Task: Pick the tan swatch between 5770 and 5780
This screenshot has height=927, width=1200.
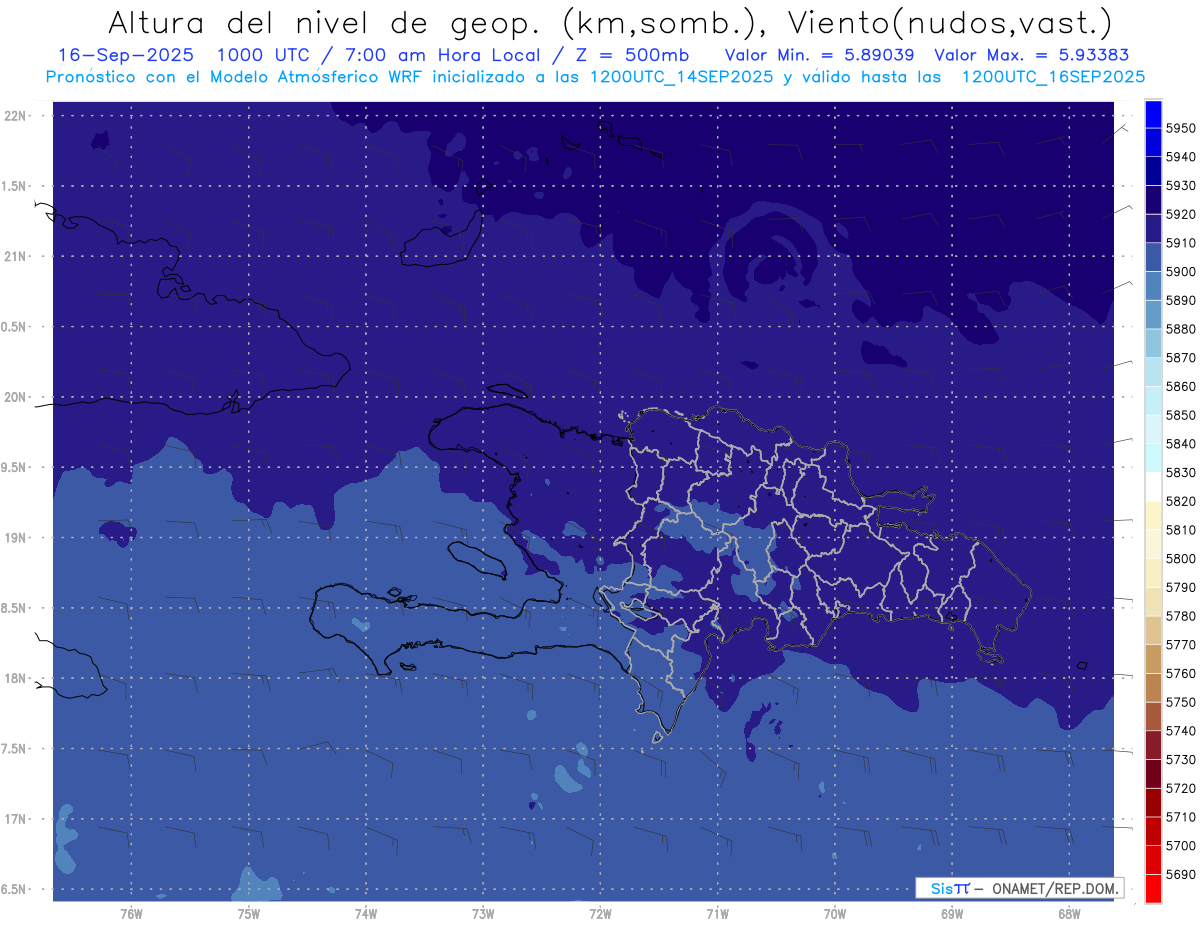Action: pos(1153,631)
